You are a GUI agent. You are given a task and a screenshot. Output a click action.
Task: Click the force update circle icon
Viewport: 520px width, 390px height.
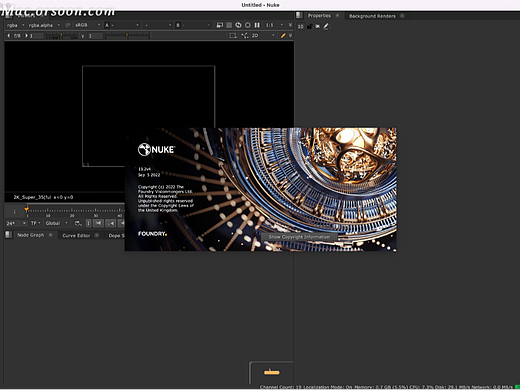click(248, 25)
